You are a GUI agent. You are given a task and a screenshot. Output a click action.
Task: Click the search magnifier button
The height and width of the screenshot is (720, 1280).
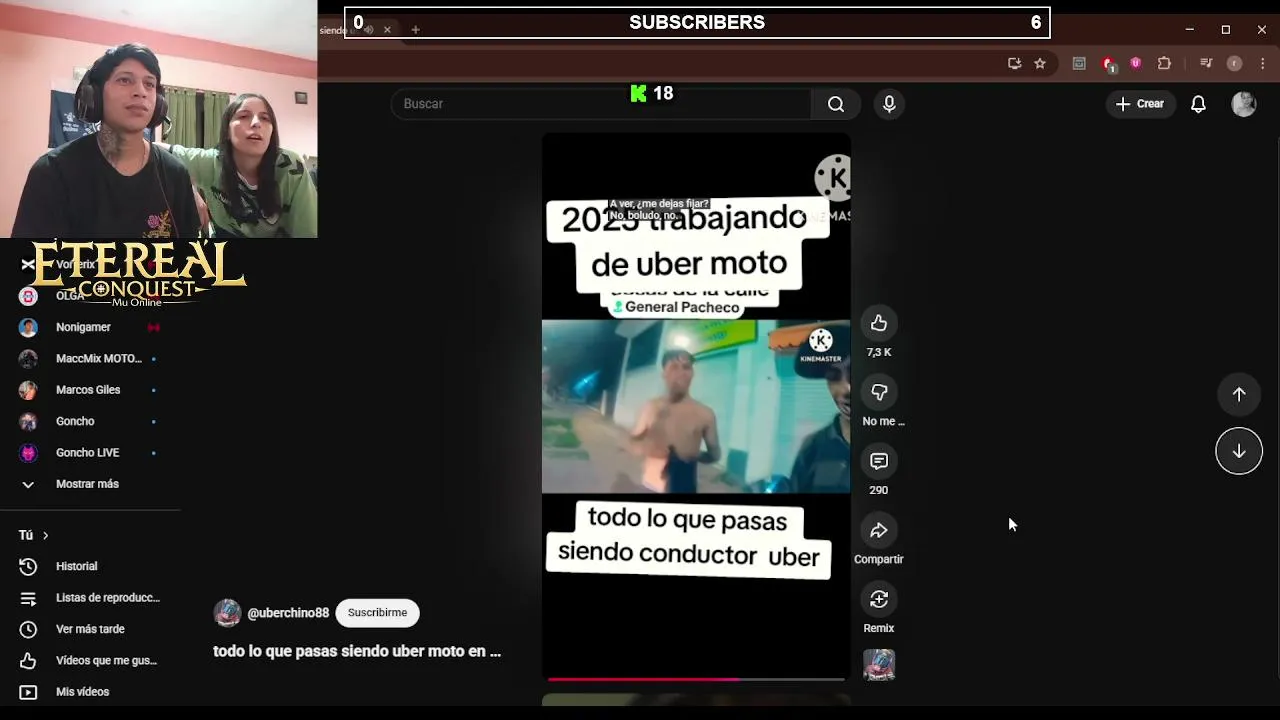click(836, 104)
